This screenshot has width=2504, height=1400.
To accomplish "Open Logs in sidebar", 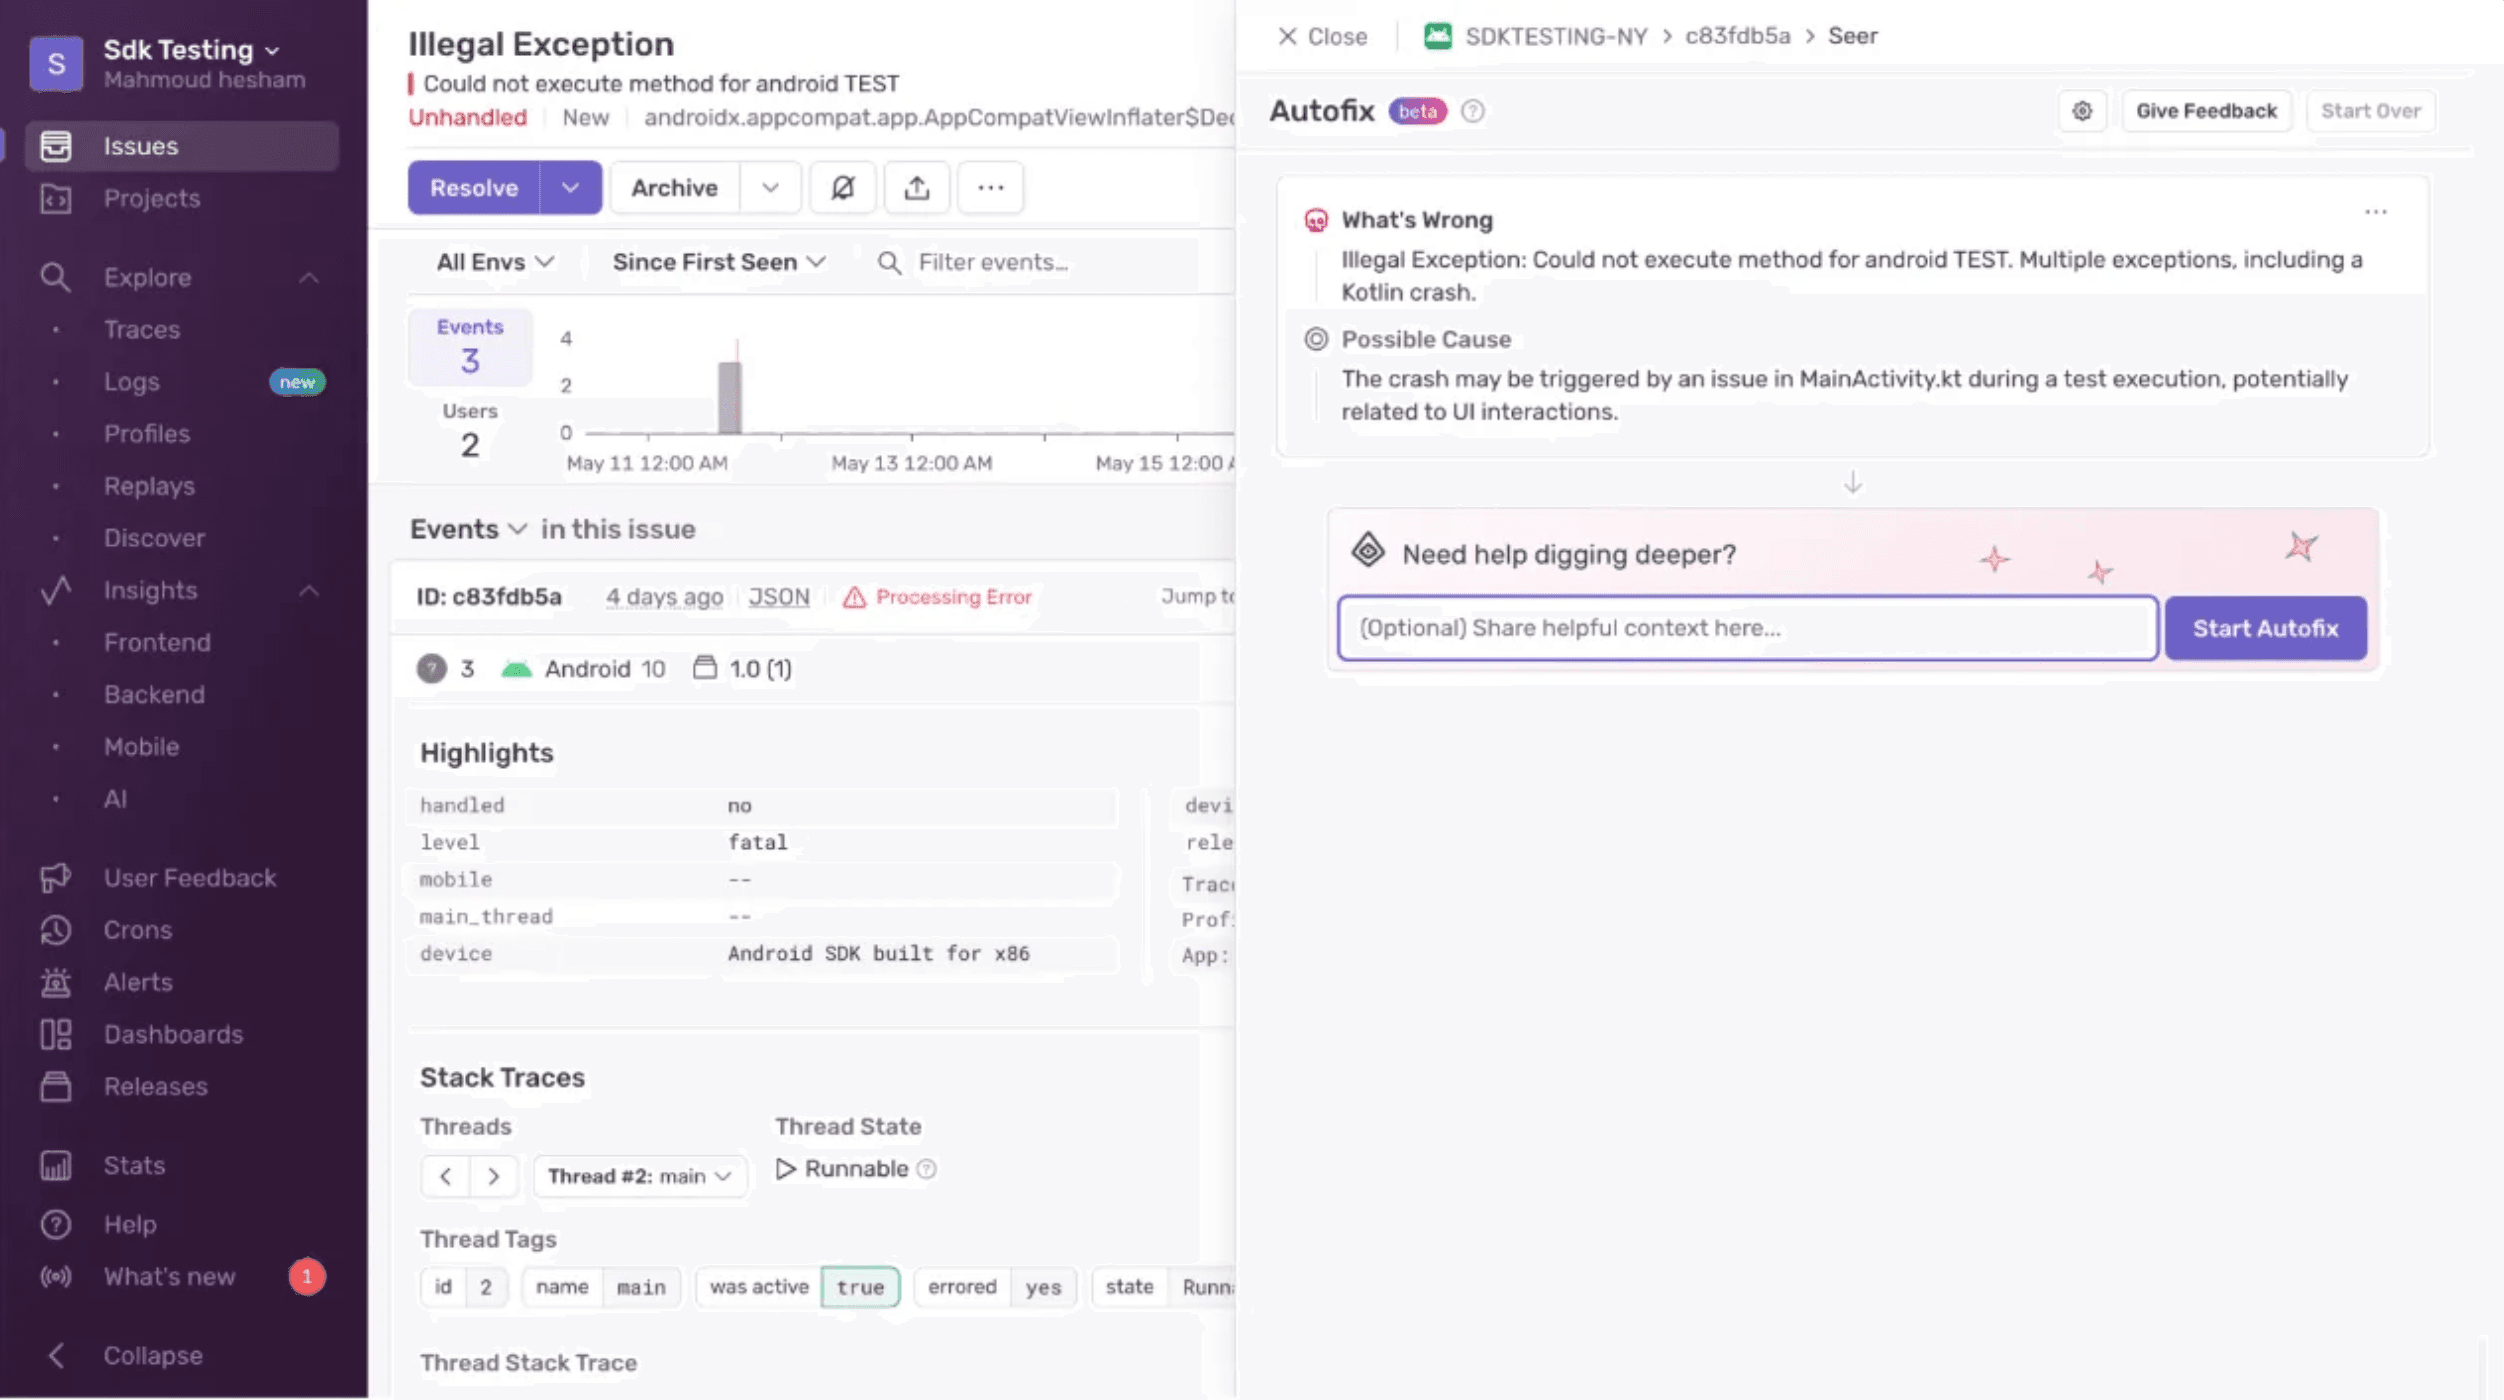I will pyautogui.click(x=131, y=381).
